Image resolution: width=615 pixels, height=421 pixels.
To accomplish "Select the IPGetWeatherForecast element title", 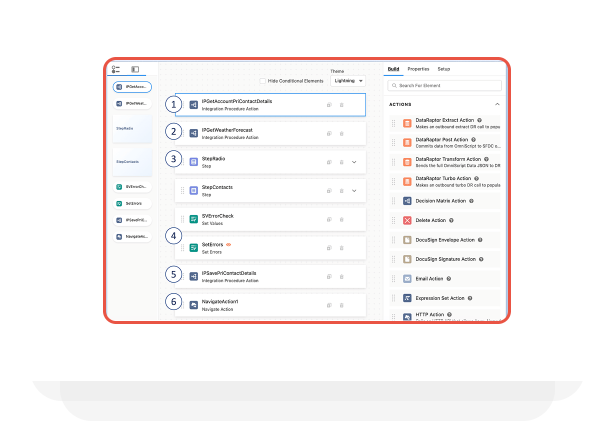I will tap(227, 130).
